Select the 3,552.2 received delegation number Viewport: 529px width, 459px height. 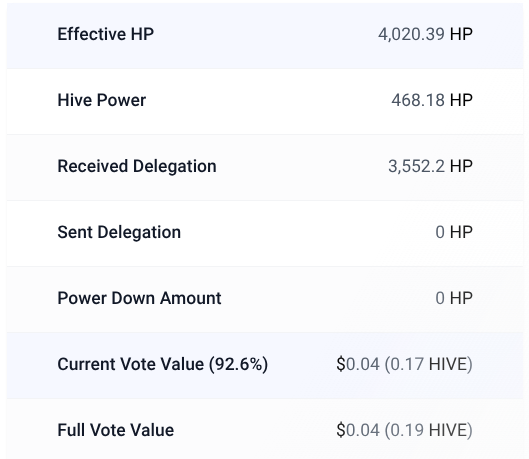tap(416, 166)
